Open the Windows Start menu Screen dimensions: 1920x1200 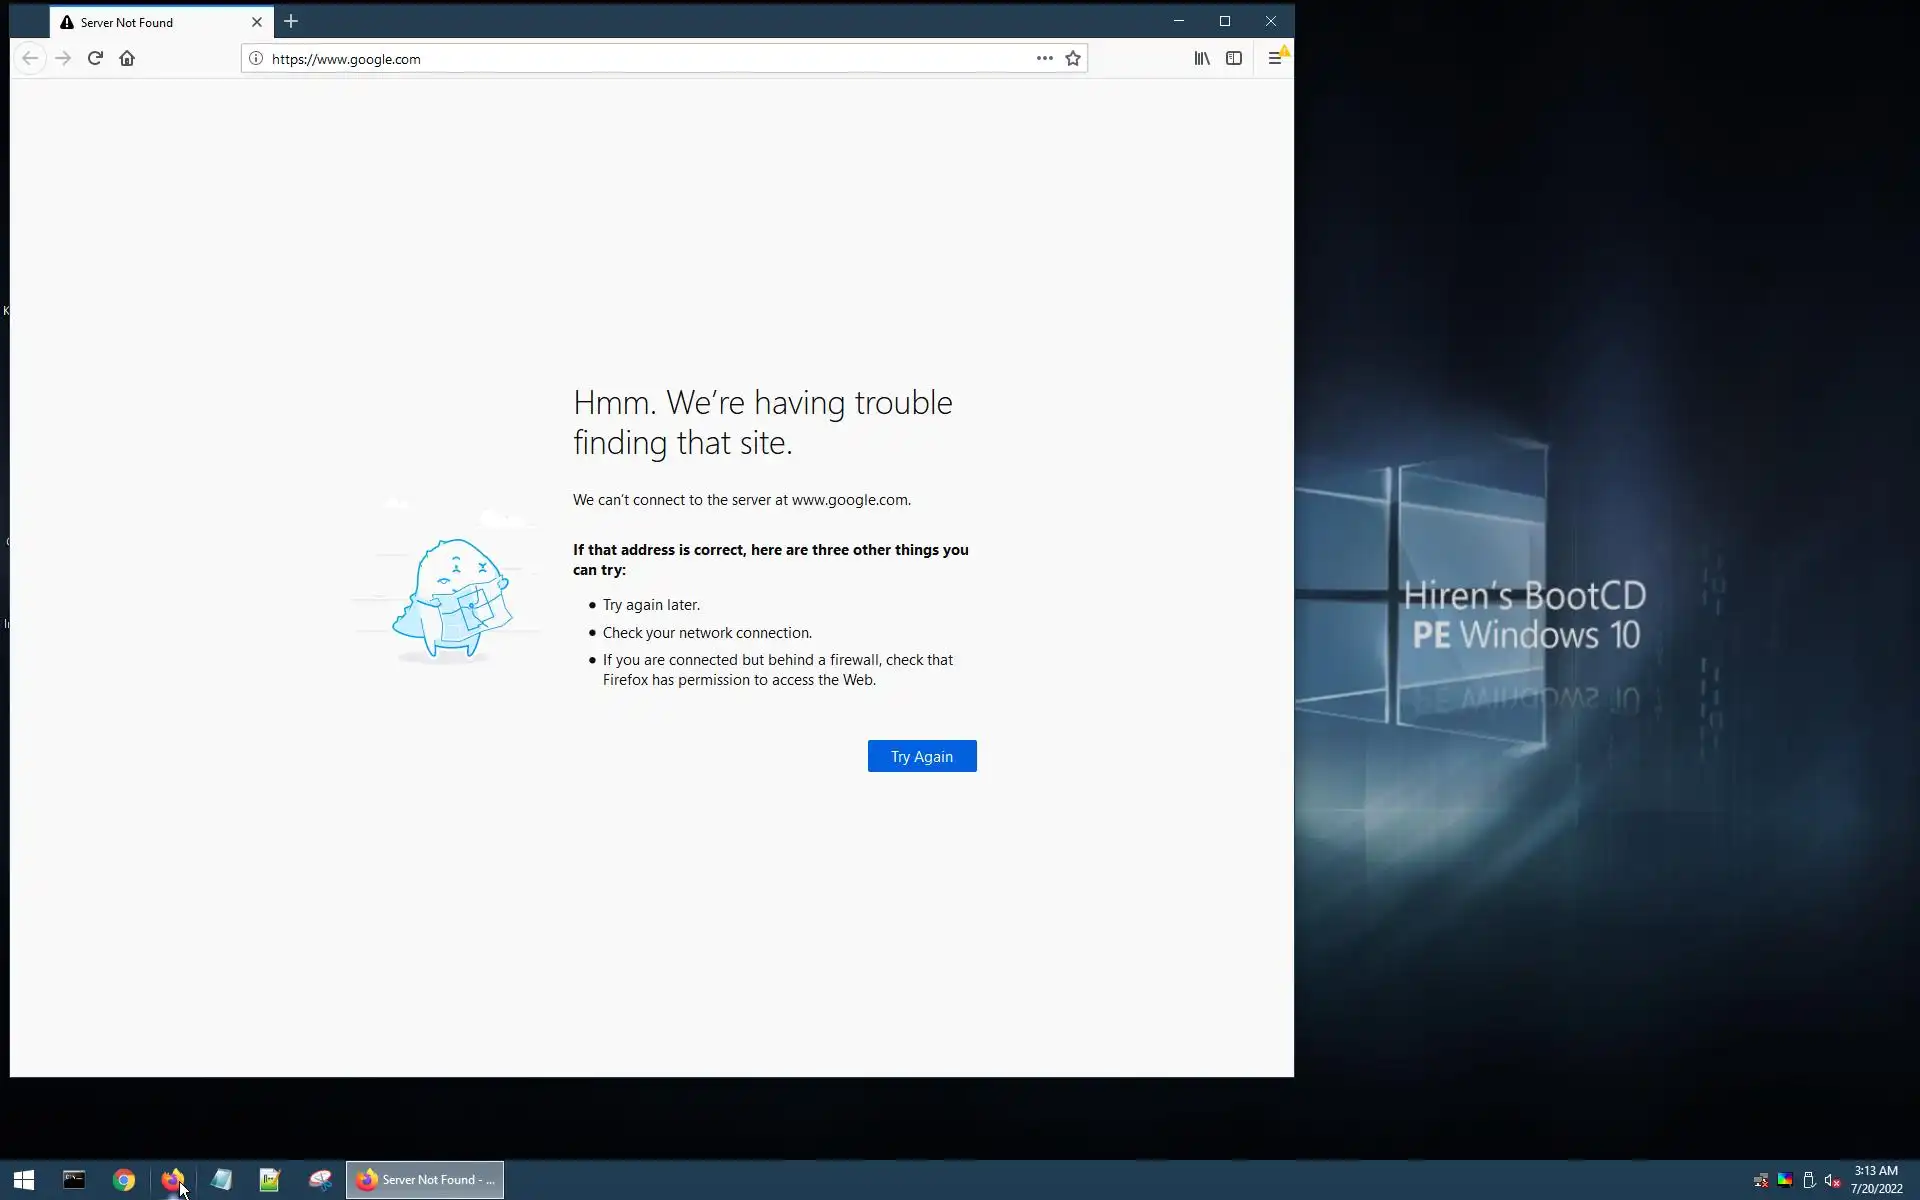24,1180
